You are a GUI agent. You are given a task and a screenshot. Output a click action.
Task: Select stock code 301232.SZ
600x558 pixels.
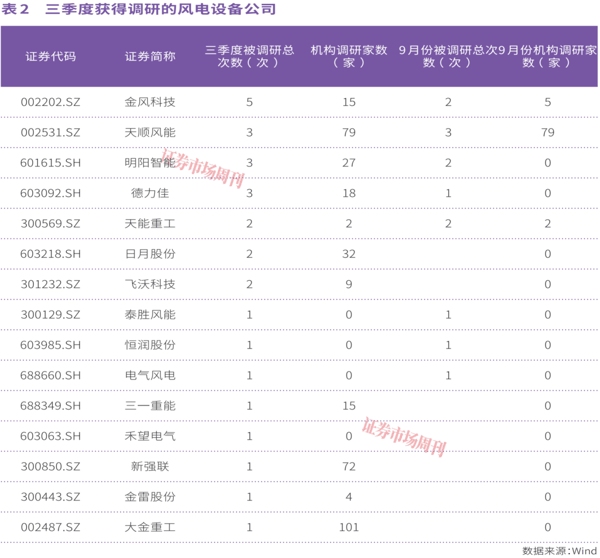coord(51,284)
